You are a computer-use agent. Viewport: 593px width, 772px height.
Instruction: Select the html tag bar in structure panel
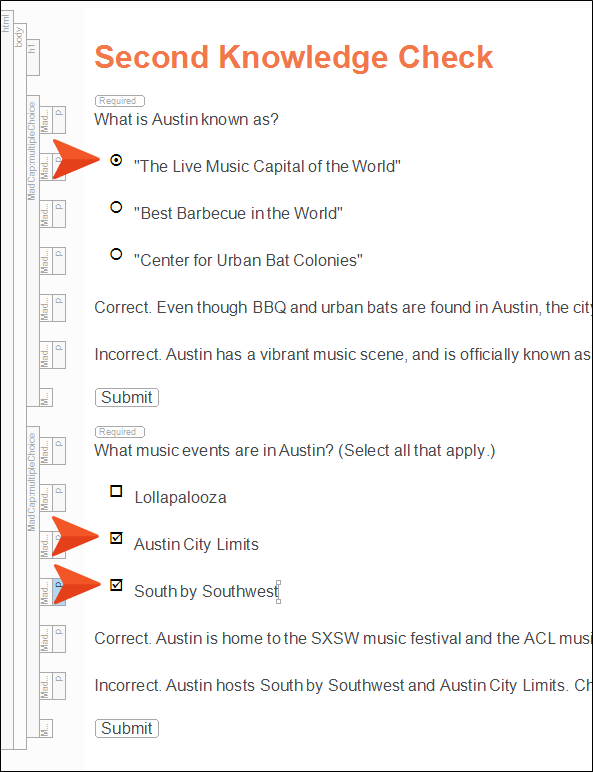(7, 379)
